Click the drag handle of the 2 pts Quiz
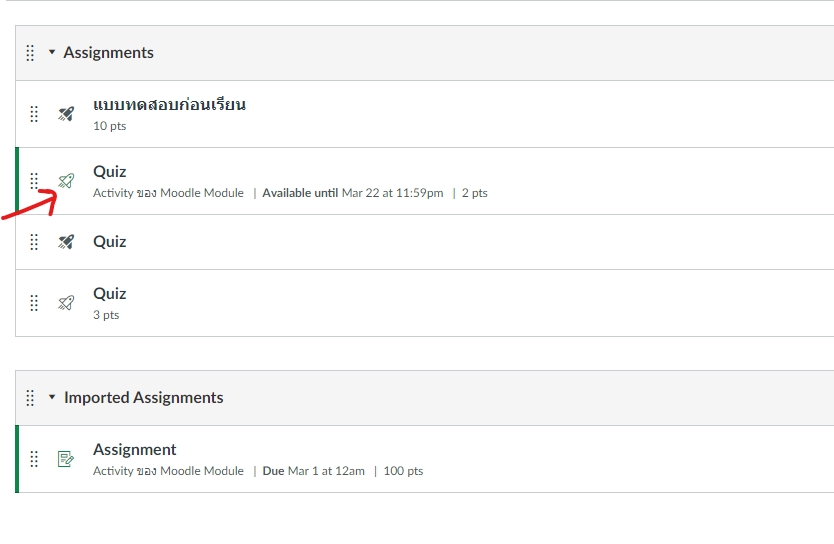This screenshot has width=834, height=544. 34,181
